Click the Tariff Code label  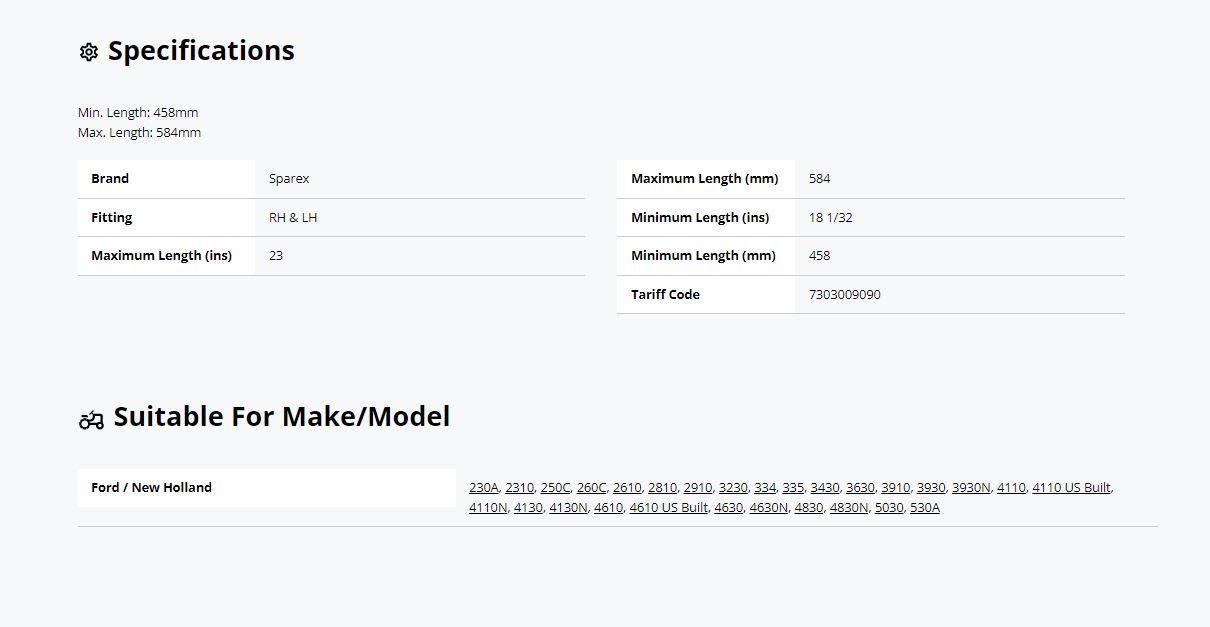[665, 294]
